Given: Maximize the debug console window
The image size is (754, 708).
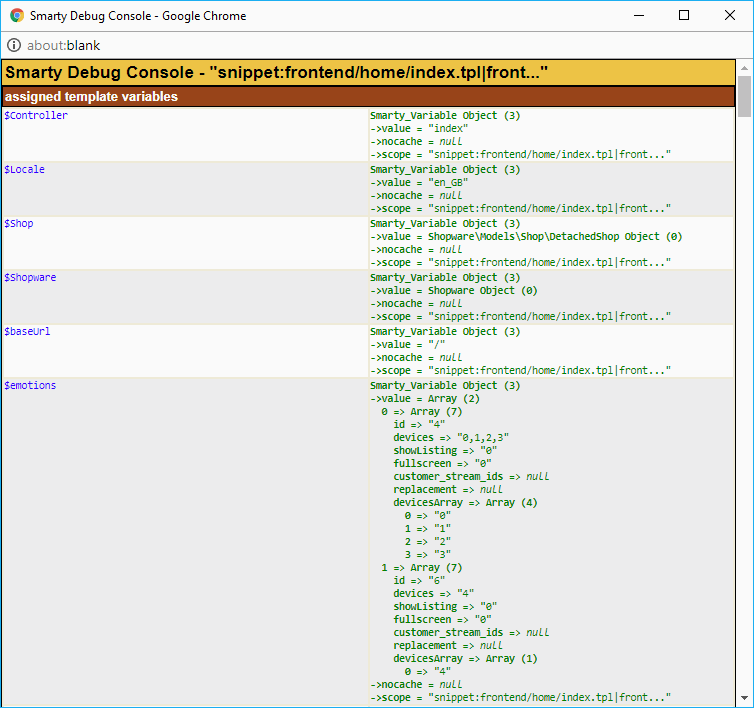Looking at the screenshot, I should (x=684, y=16).
